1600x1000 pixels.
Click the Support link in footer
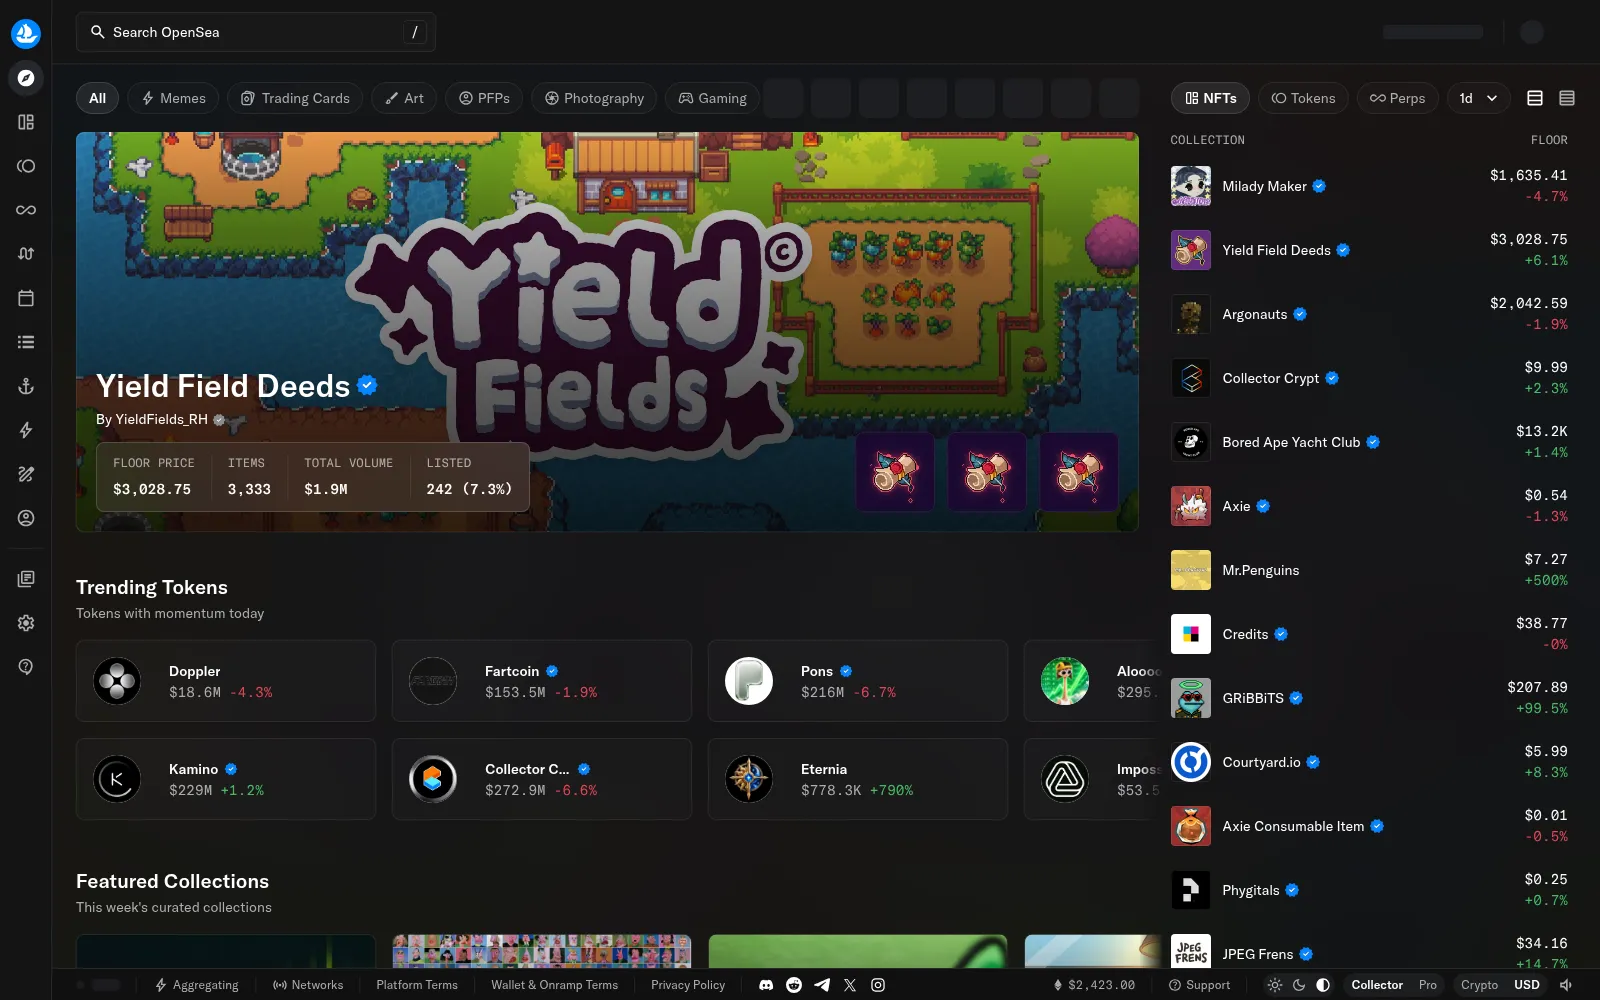click(1199, 985)
